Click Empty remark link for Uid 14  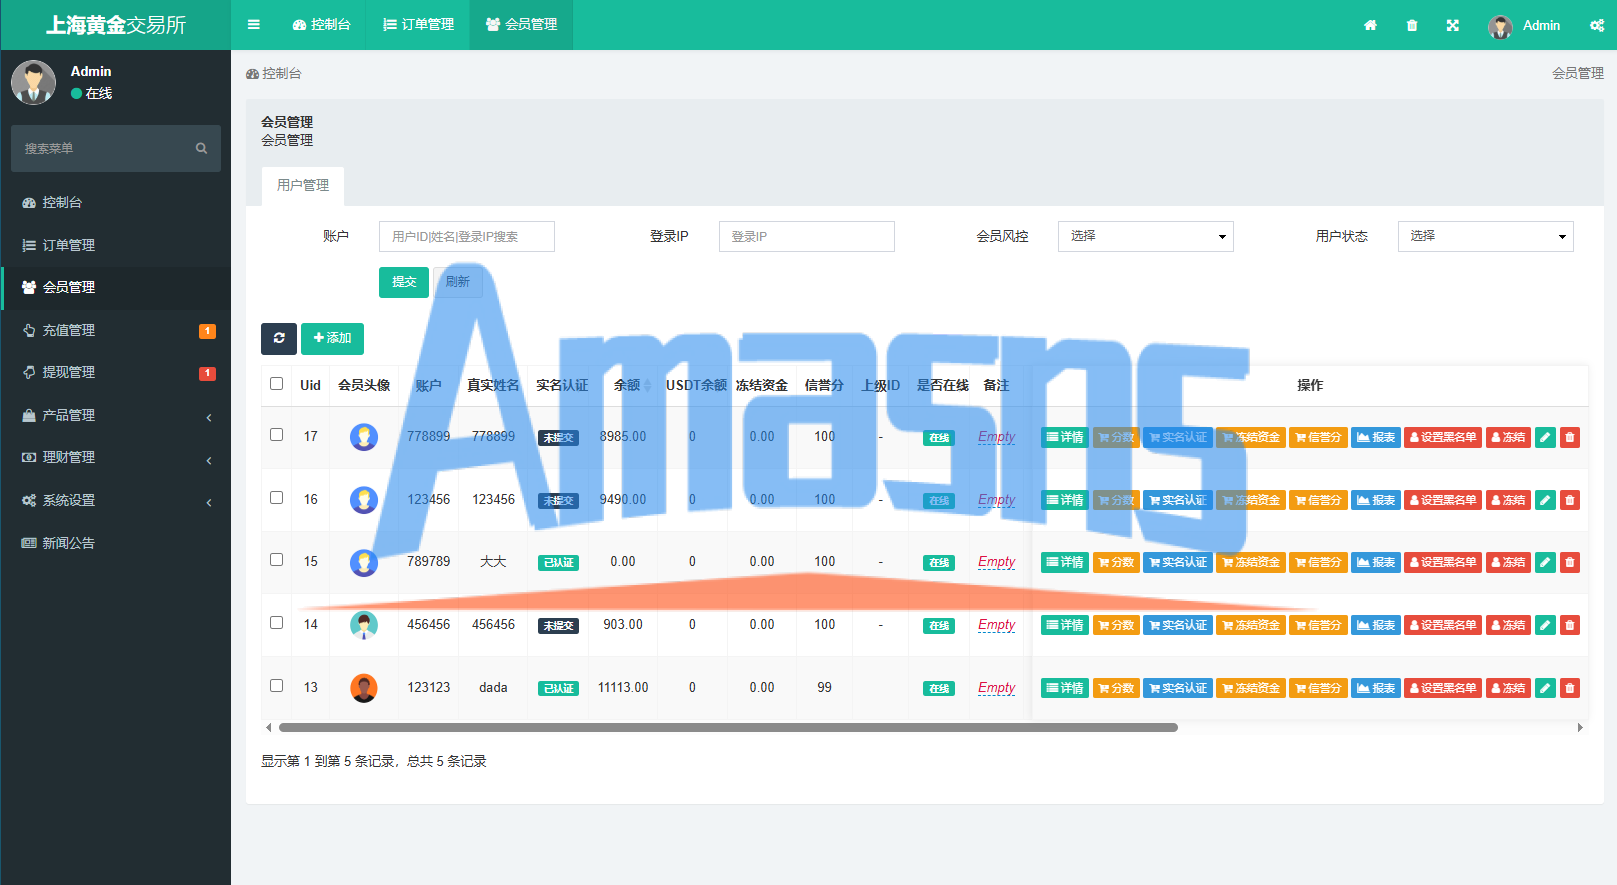point(996,625)
